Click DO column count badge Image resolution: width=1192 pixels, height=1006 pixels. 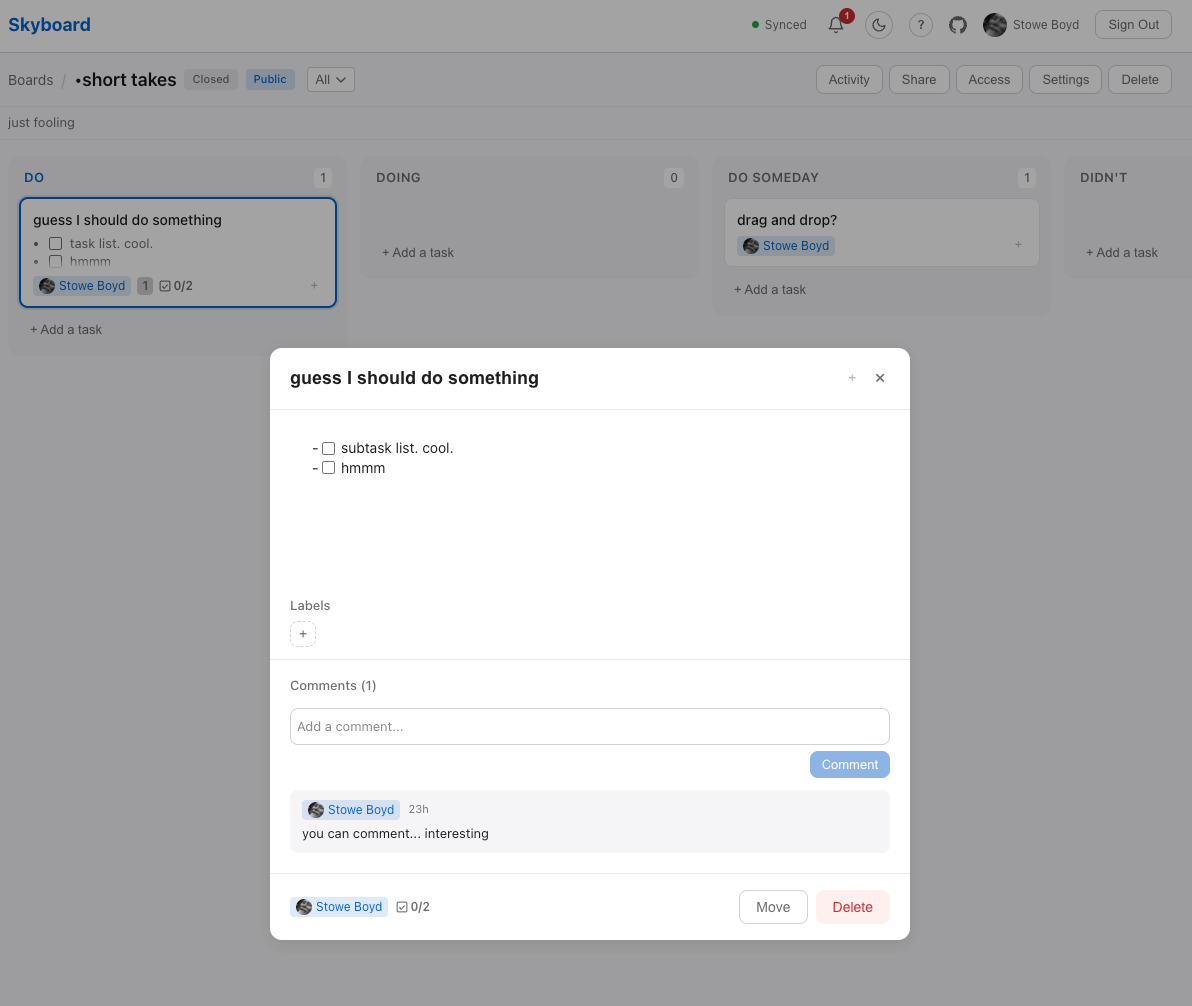[x=323, y=178]
